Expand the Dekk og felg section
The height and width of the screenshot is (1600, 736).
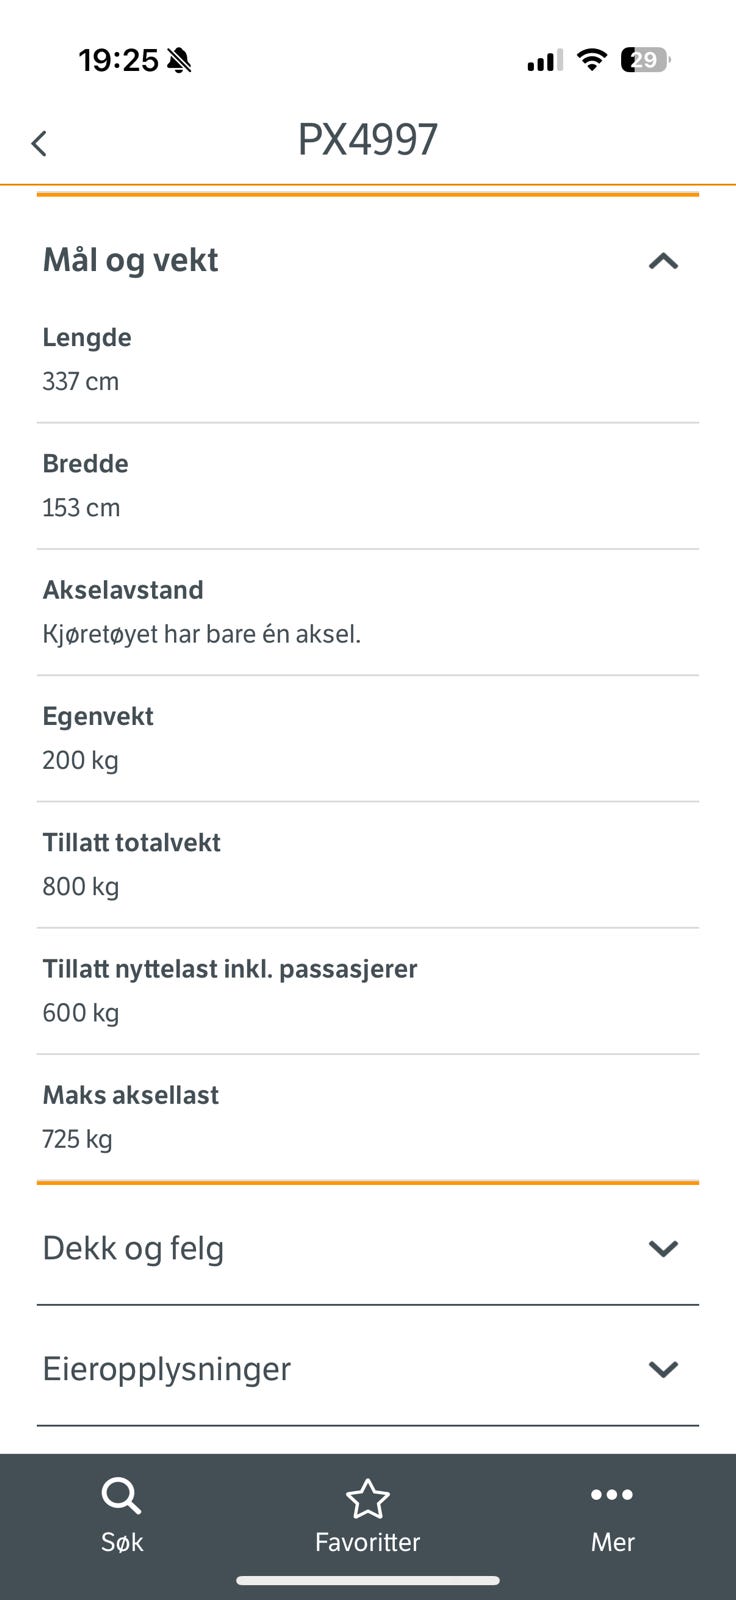tap(663, 1248)
